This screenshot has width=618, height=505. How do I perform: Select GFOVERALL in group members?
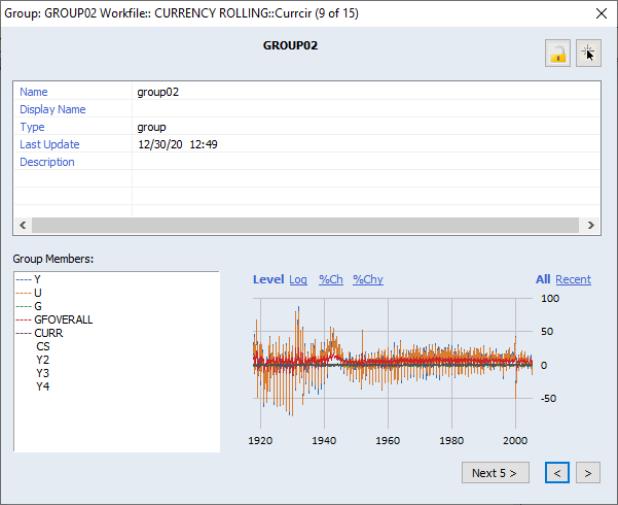[63, 319]
